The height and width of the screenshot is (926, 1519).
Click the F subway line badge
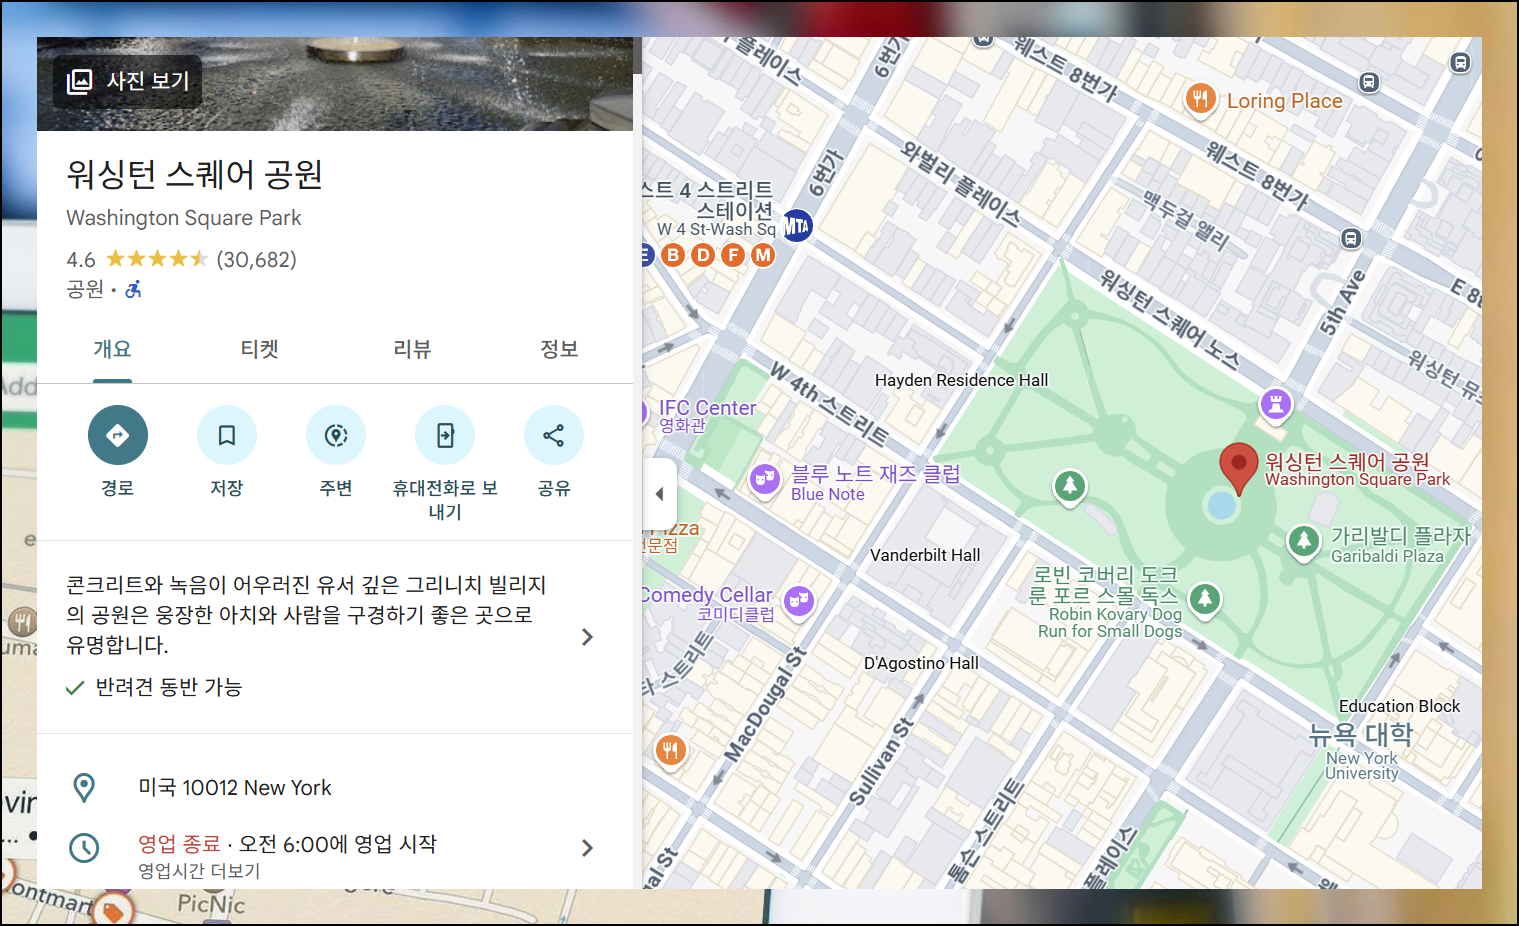[733, 255]
